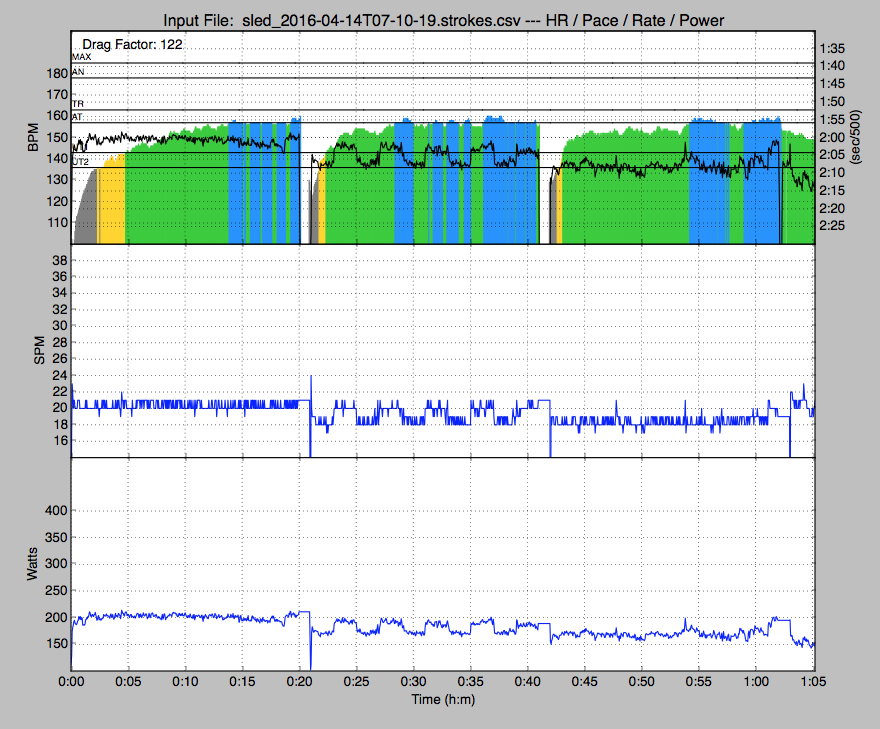Click the 0:30 time tick label
The image size is (880, 729).
[414, 680]
